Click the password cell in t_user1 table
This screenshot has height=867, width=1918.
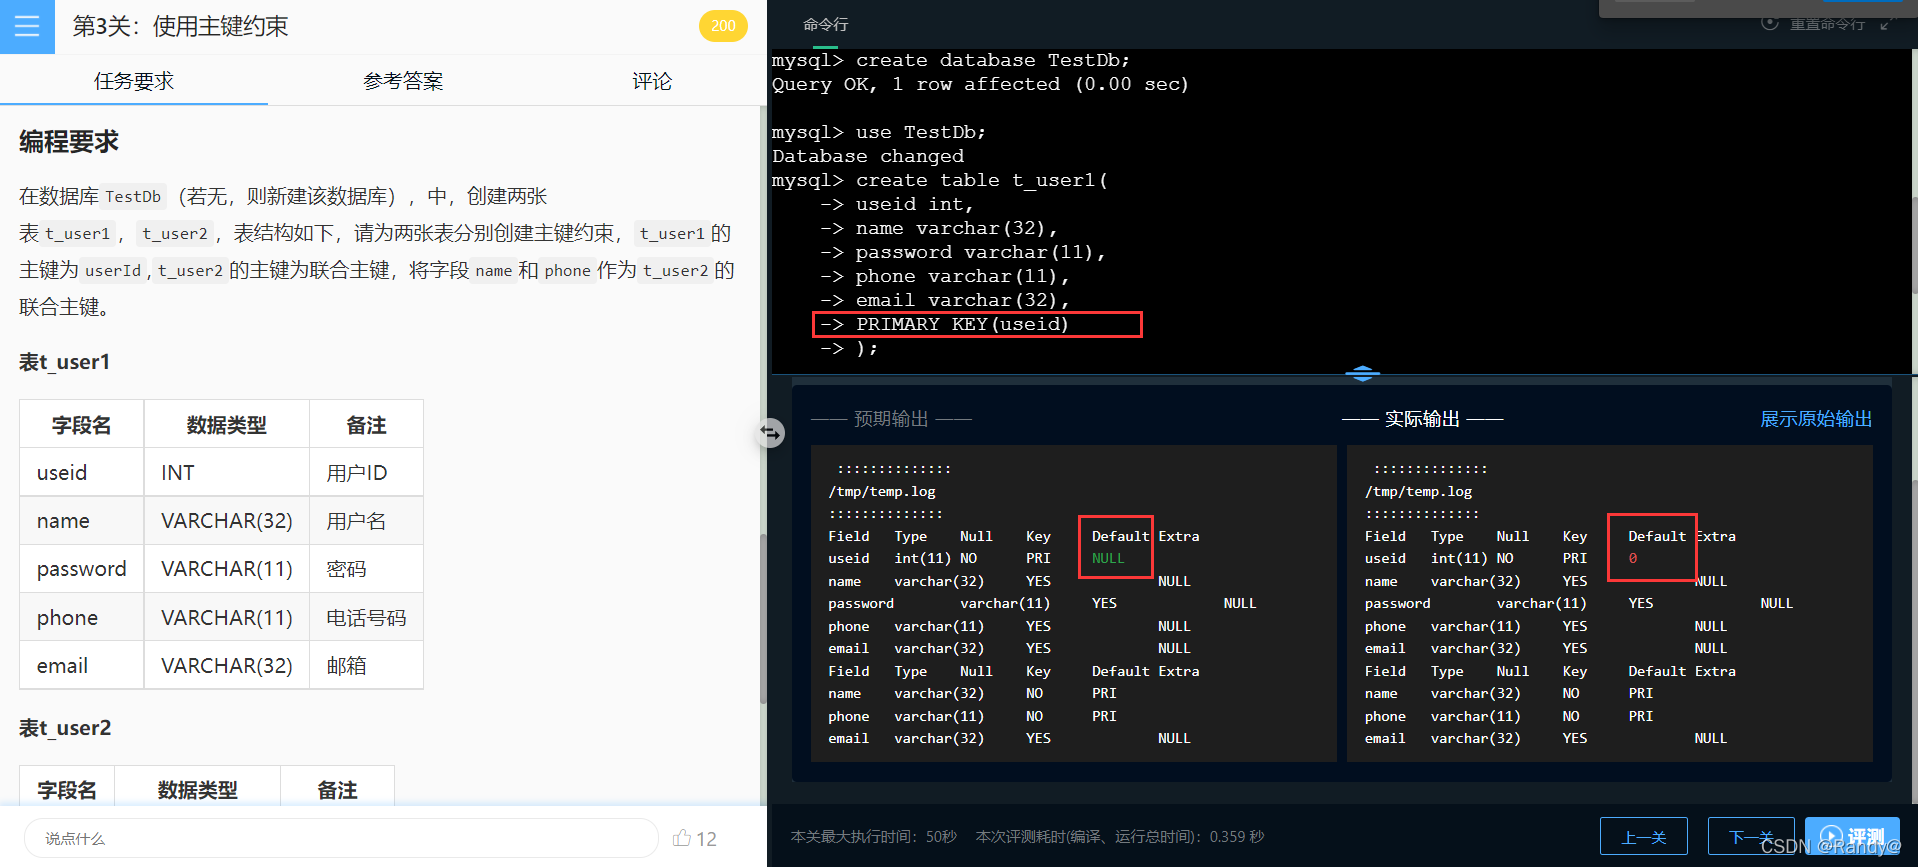82,569
